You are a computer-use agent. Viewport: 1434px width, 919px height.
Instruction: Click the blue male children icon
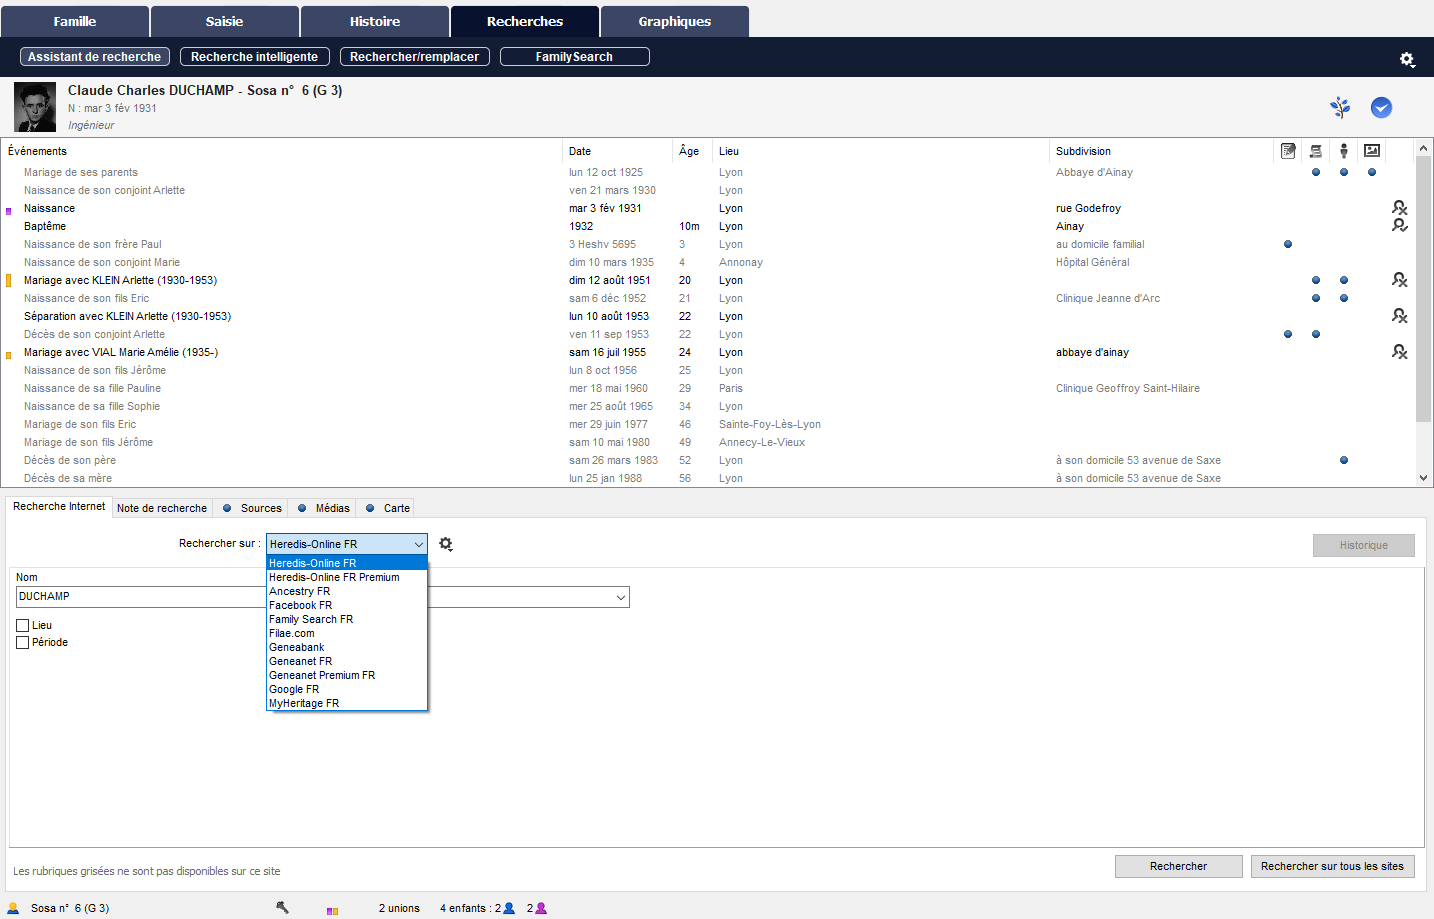[x=509, y=908]
